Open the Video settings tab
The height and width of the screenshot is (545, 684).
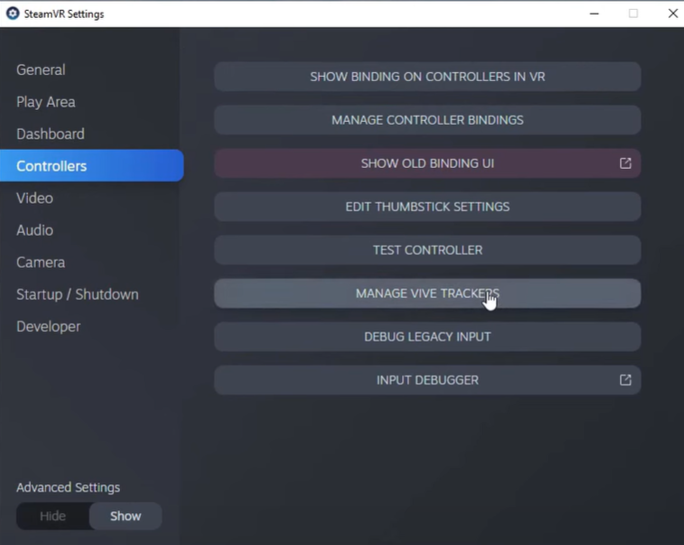(35, 198)
